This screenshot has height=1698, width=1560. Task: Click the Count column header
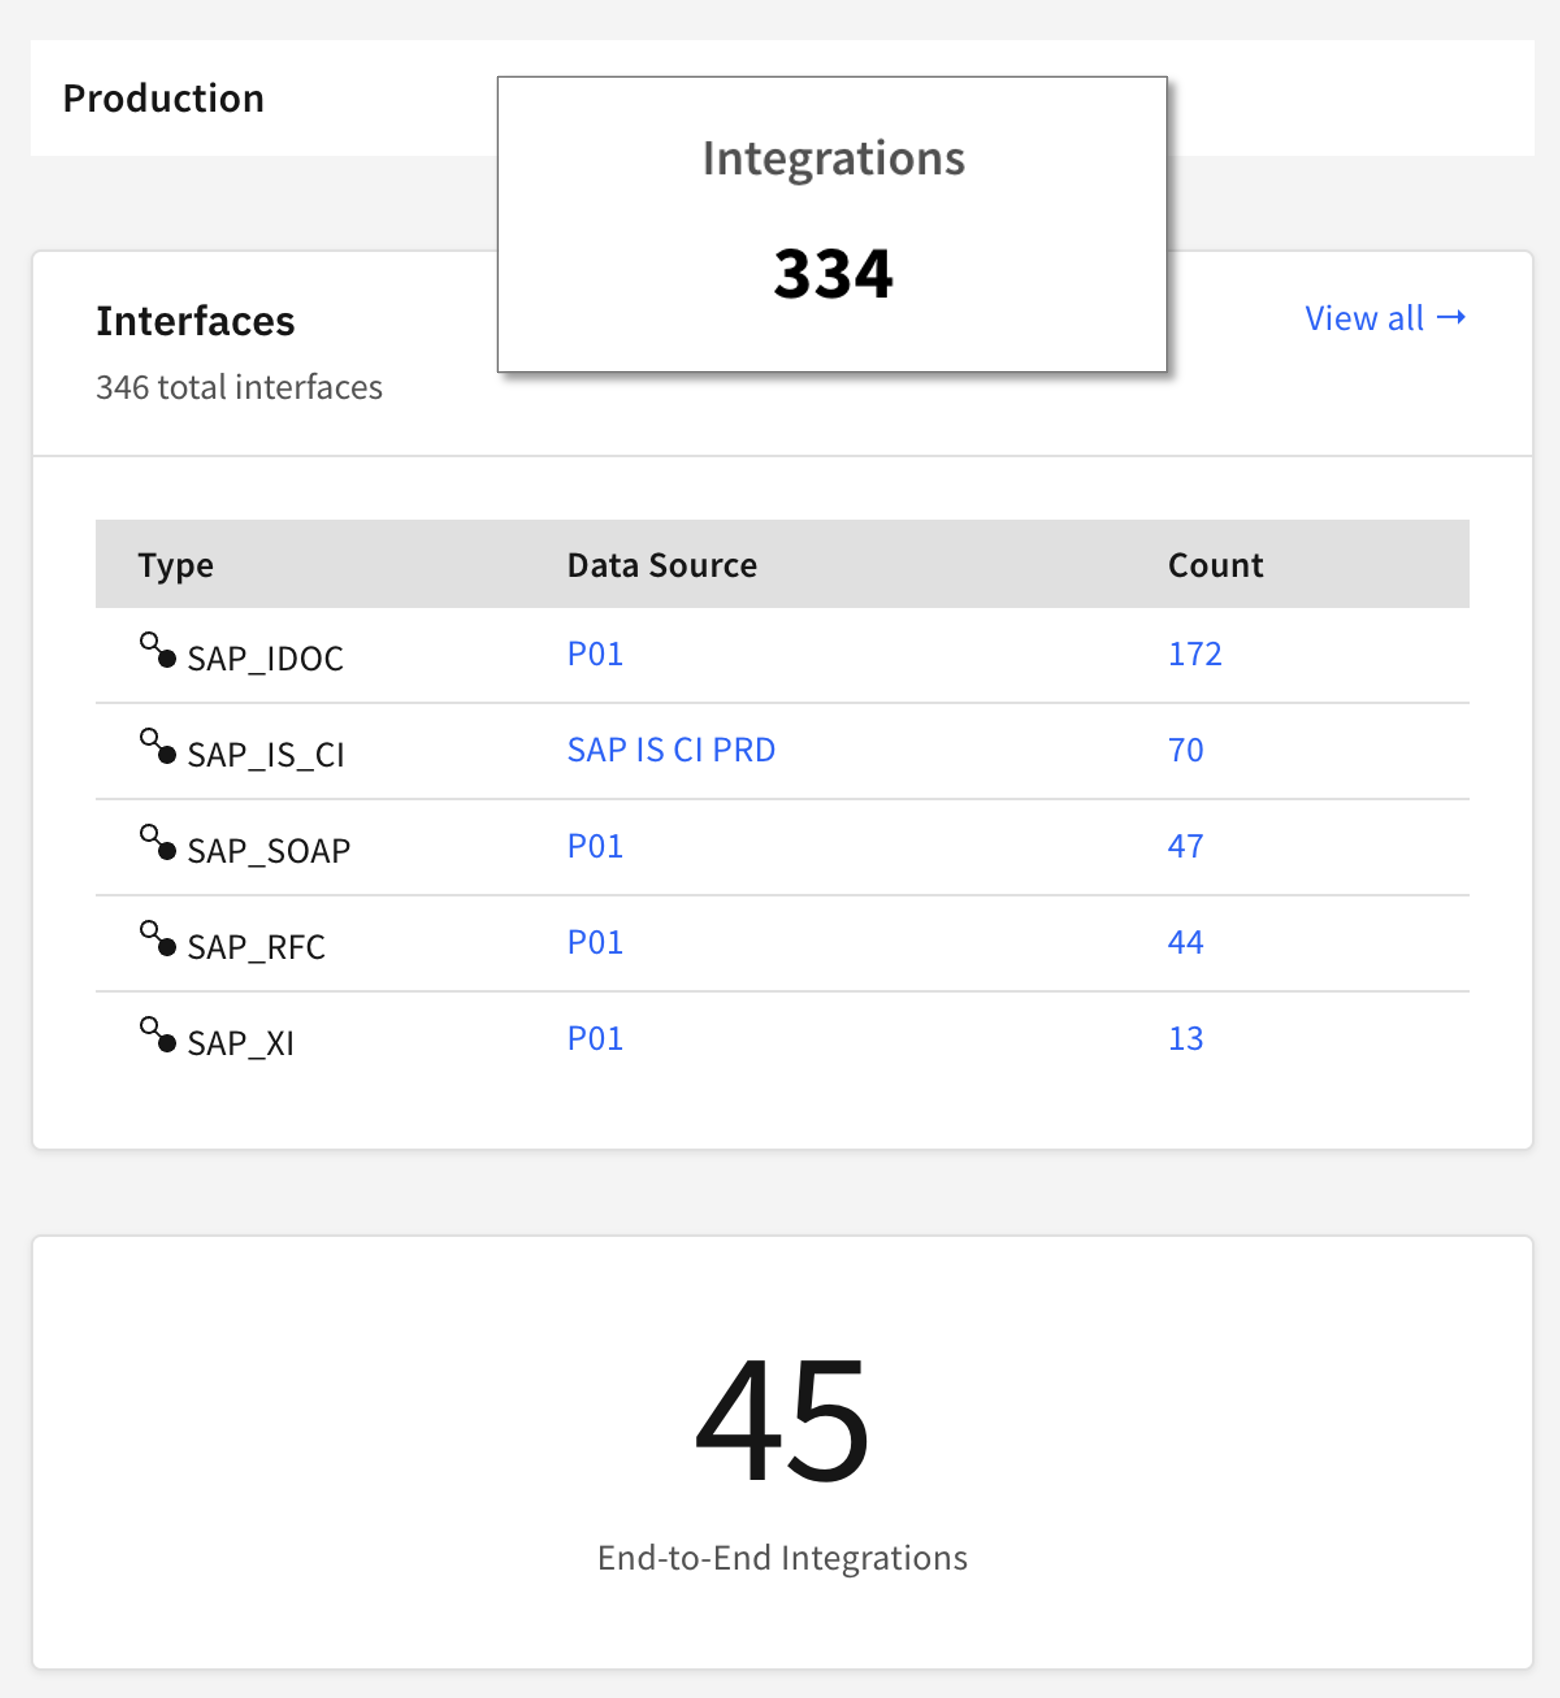point(1215,565)
